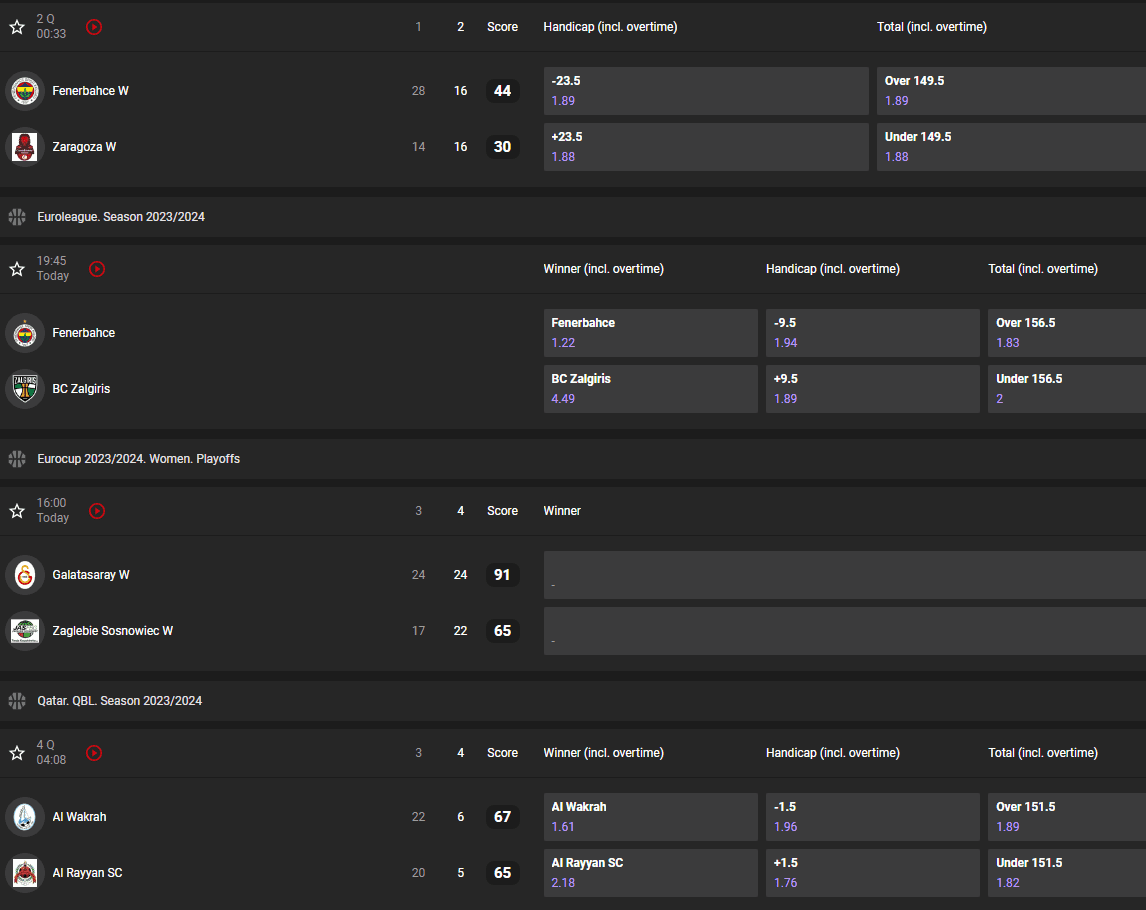Click the Euroleague basketball league icon

pyautogui.click(x=17, y=217)
